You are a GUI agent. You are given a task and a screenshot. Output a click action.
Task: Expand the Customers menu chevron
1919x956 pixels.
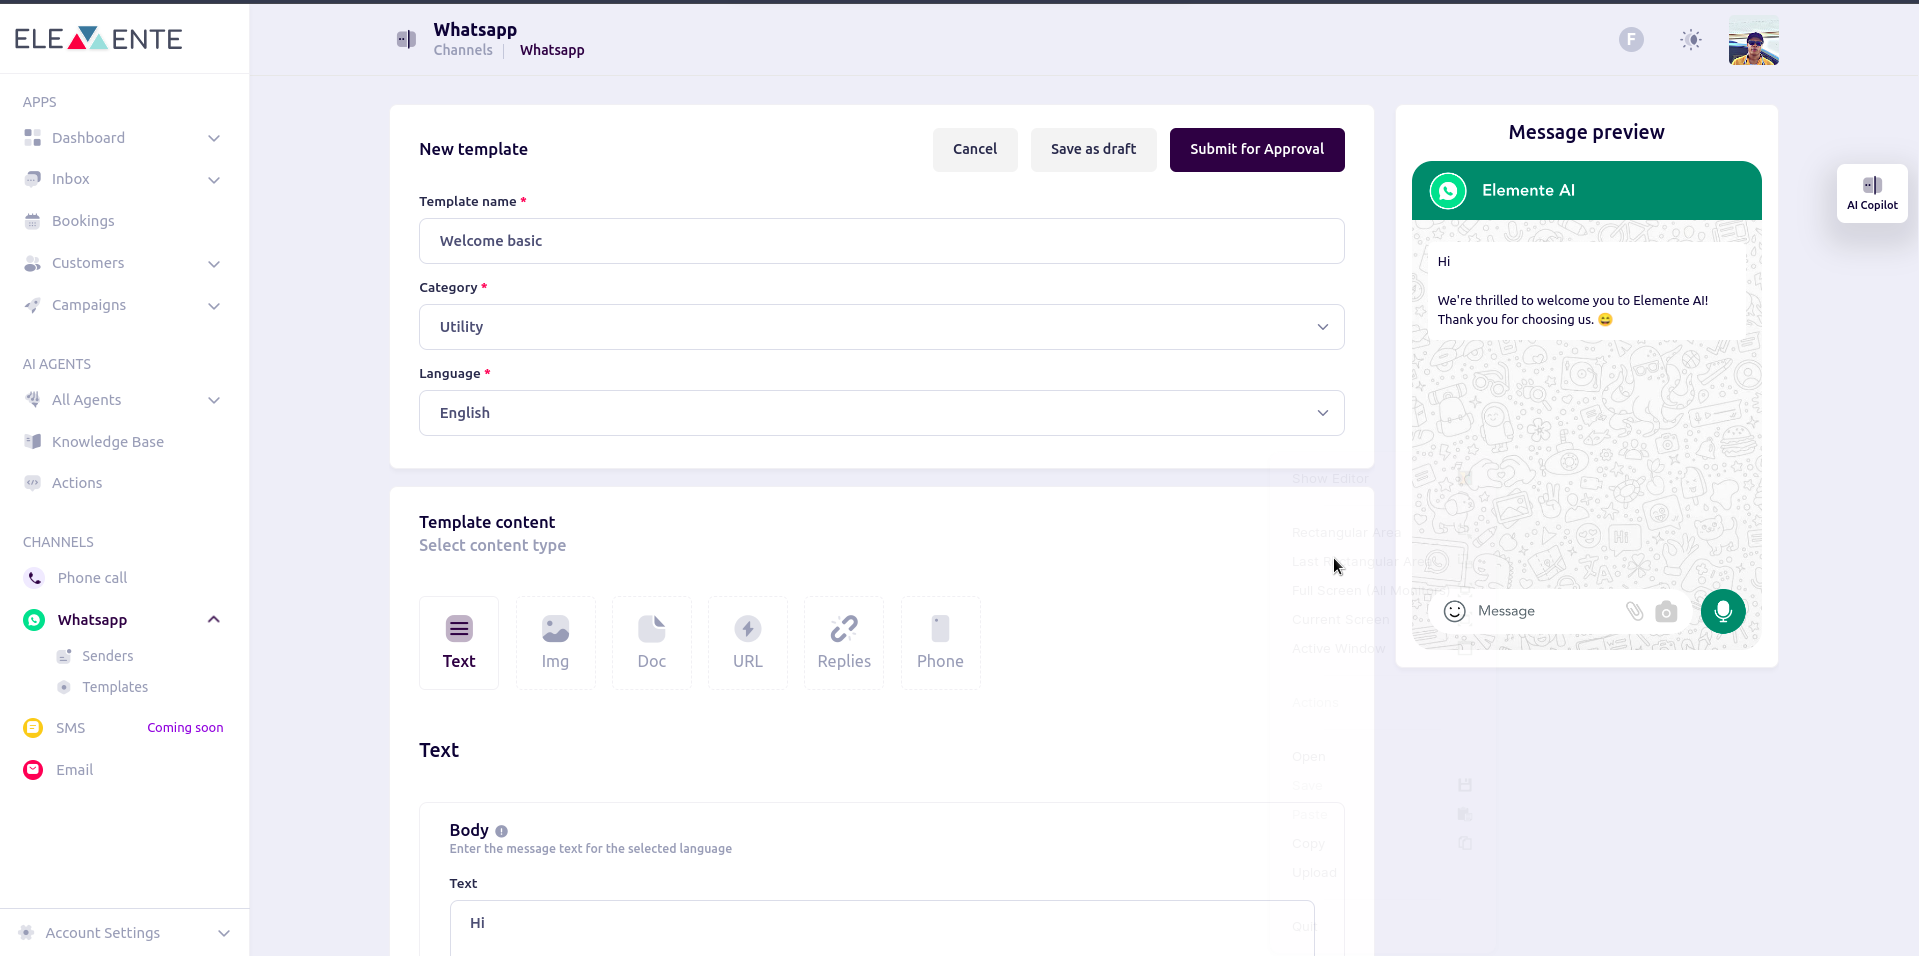(214, 264)
